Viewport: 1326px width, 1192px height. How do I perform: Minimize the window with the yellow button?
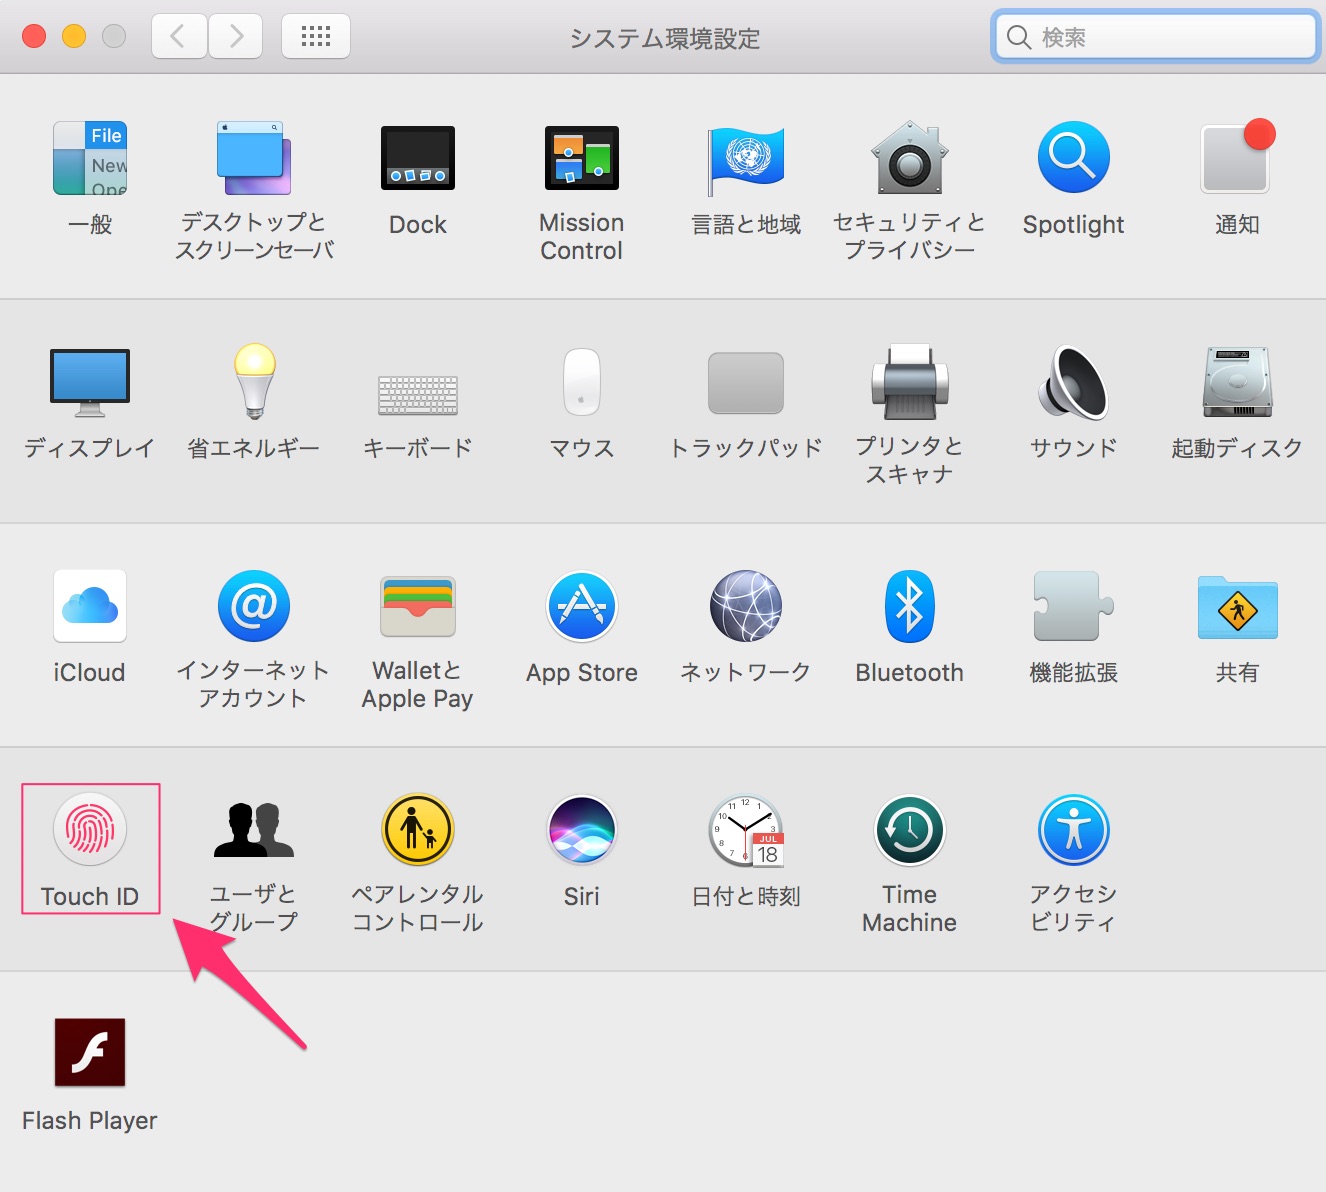click(x=74, y=37)
